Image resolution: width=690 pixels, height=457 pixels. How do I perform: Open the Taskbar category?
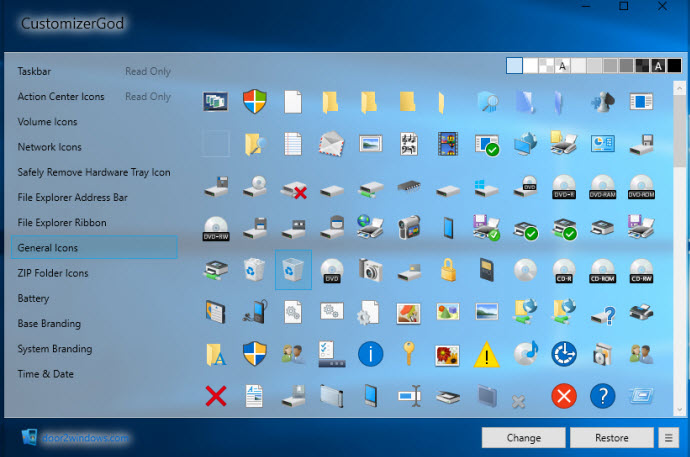pyautogui.click(x=34, y=71)
